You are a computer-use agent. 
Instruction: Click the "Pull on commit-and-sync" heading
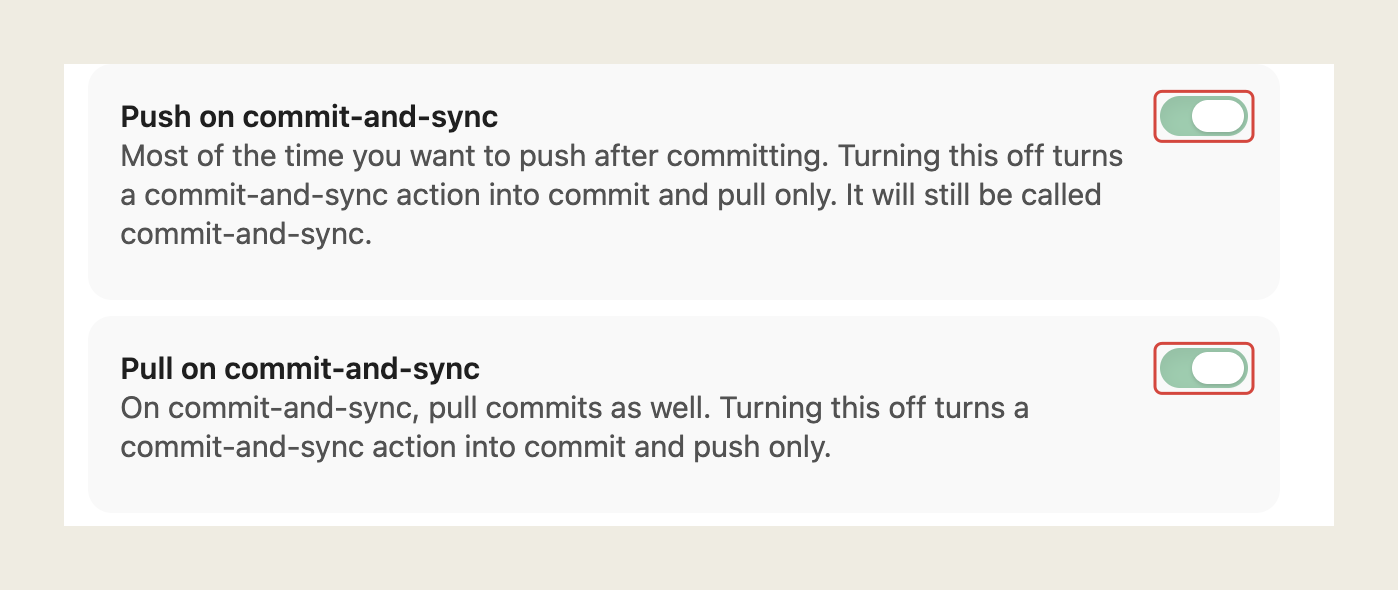(x=300, y=369)
